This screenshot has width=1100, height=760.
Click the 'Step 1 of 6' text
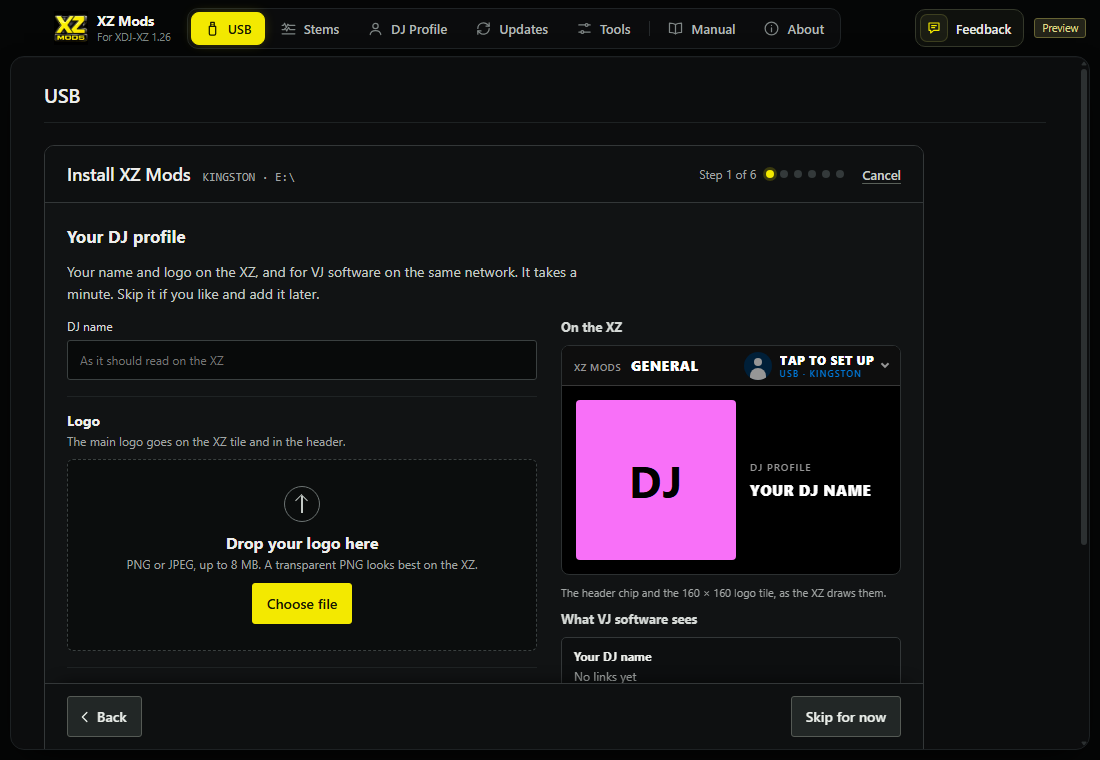tap(727, 175)
